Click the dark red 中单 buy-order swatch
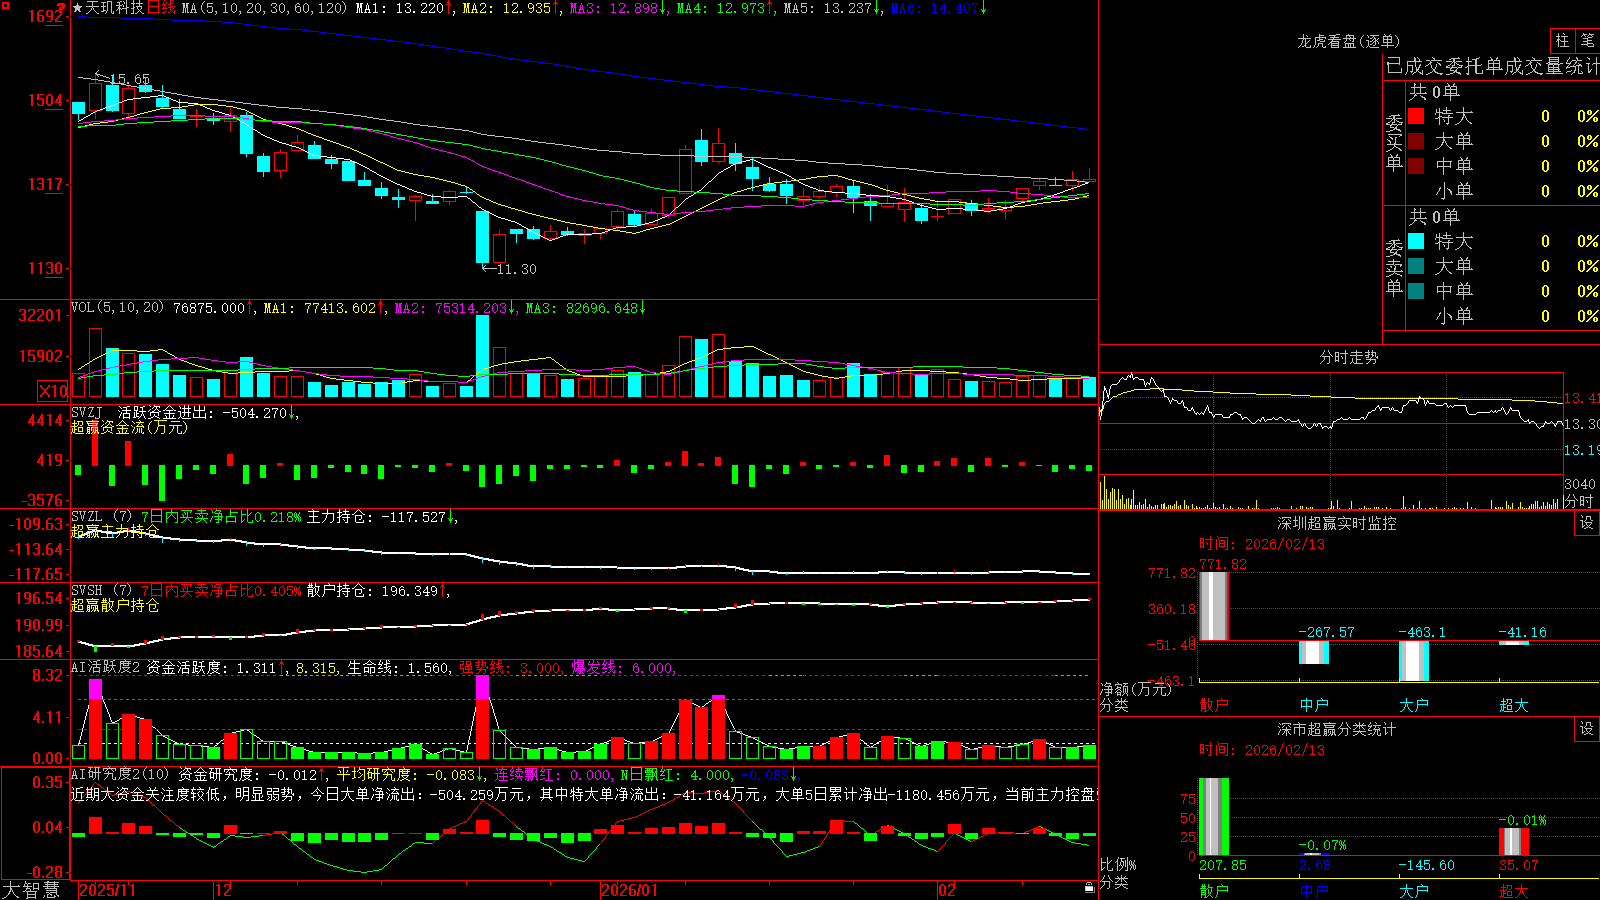The width and height of the screenshot is (1600, 900). 1416,166
